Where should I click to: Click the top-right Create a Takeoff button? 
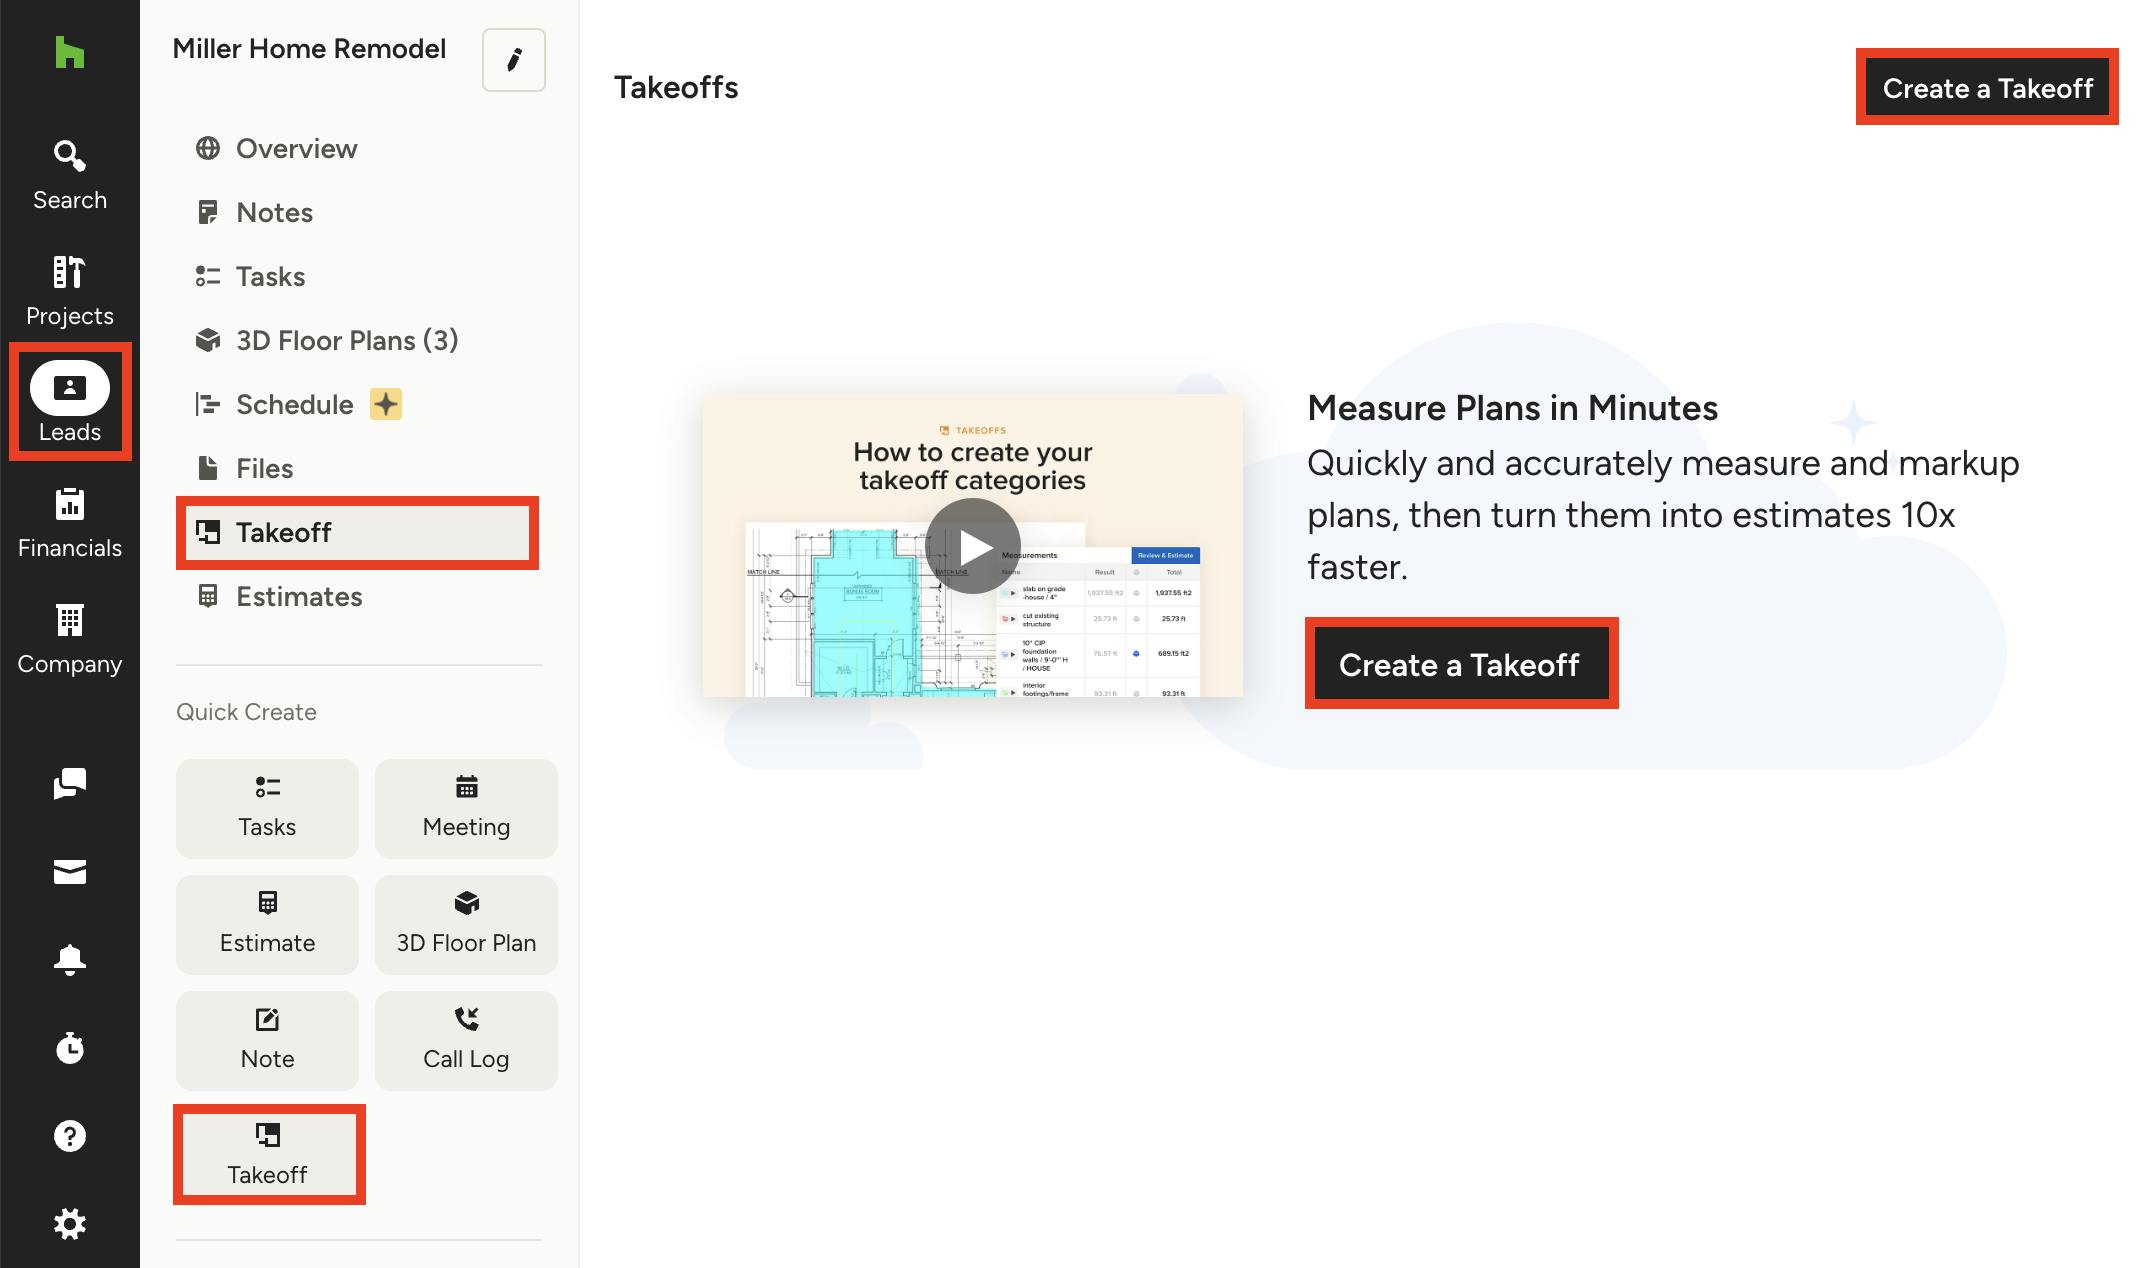tap(1988, 88)
